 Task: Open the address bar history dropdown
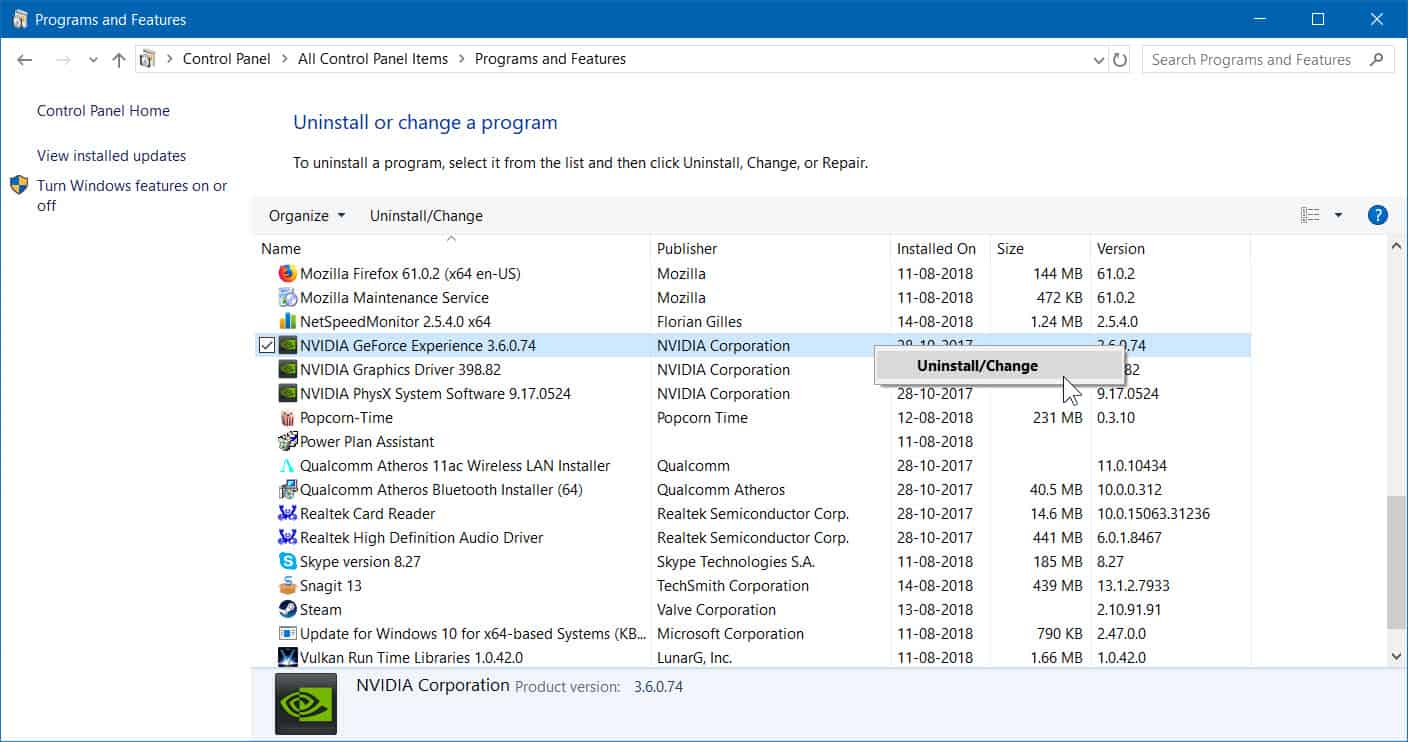point(1100,60)
